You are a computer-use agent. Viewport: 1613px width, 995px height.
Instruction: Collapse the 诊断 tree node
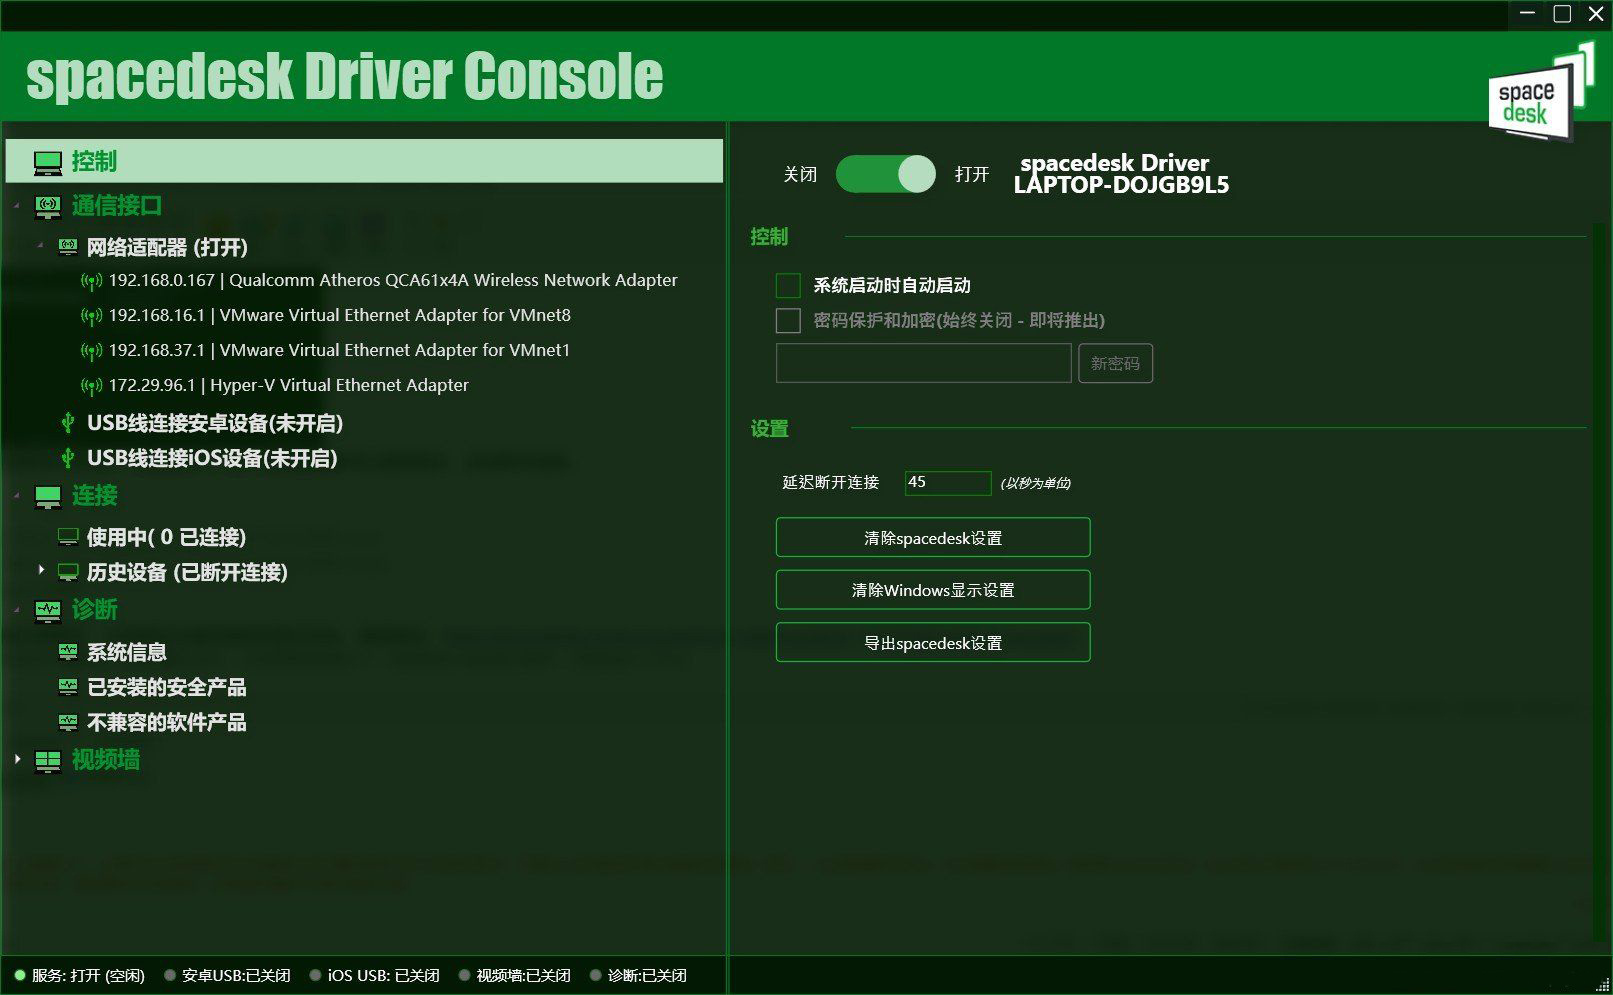click(x=17, y=610)
